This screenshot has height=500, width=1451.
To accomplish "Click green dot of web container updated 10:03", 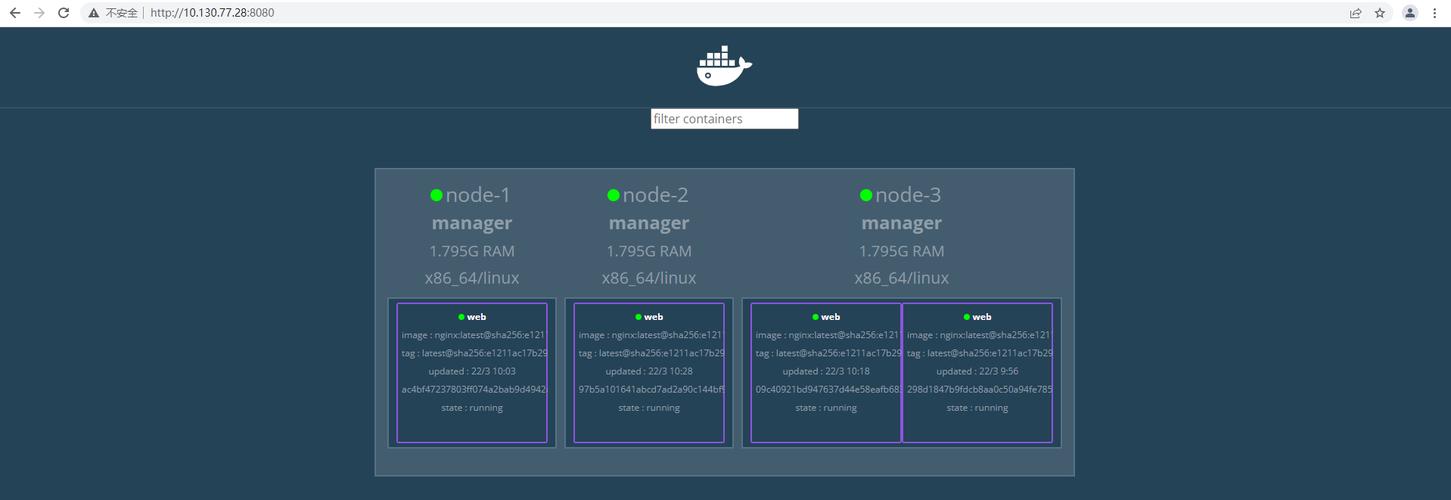I will [461, 317].
